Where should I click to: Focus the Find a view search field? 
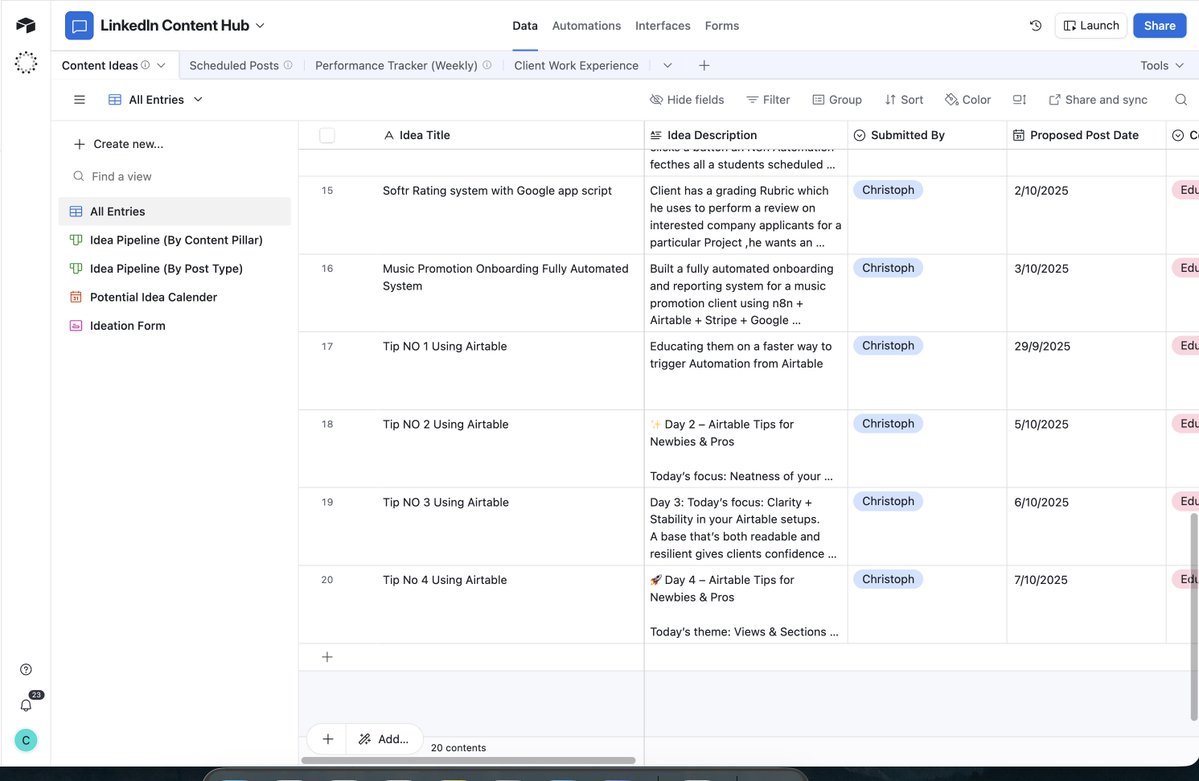[174, 176]
